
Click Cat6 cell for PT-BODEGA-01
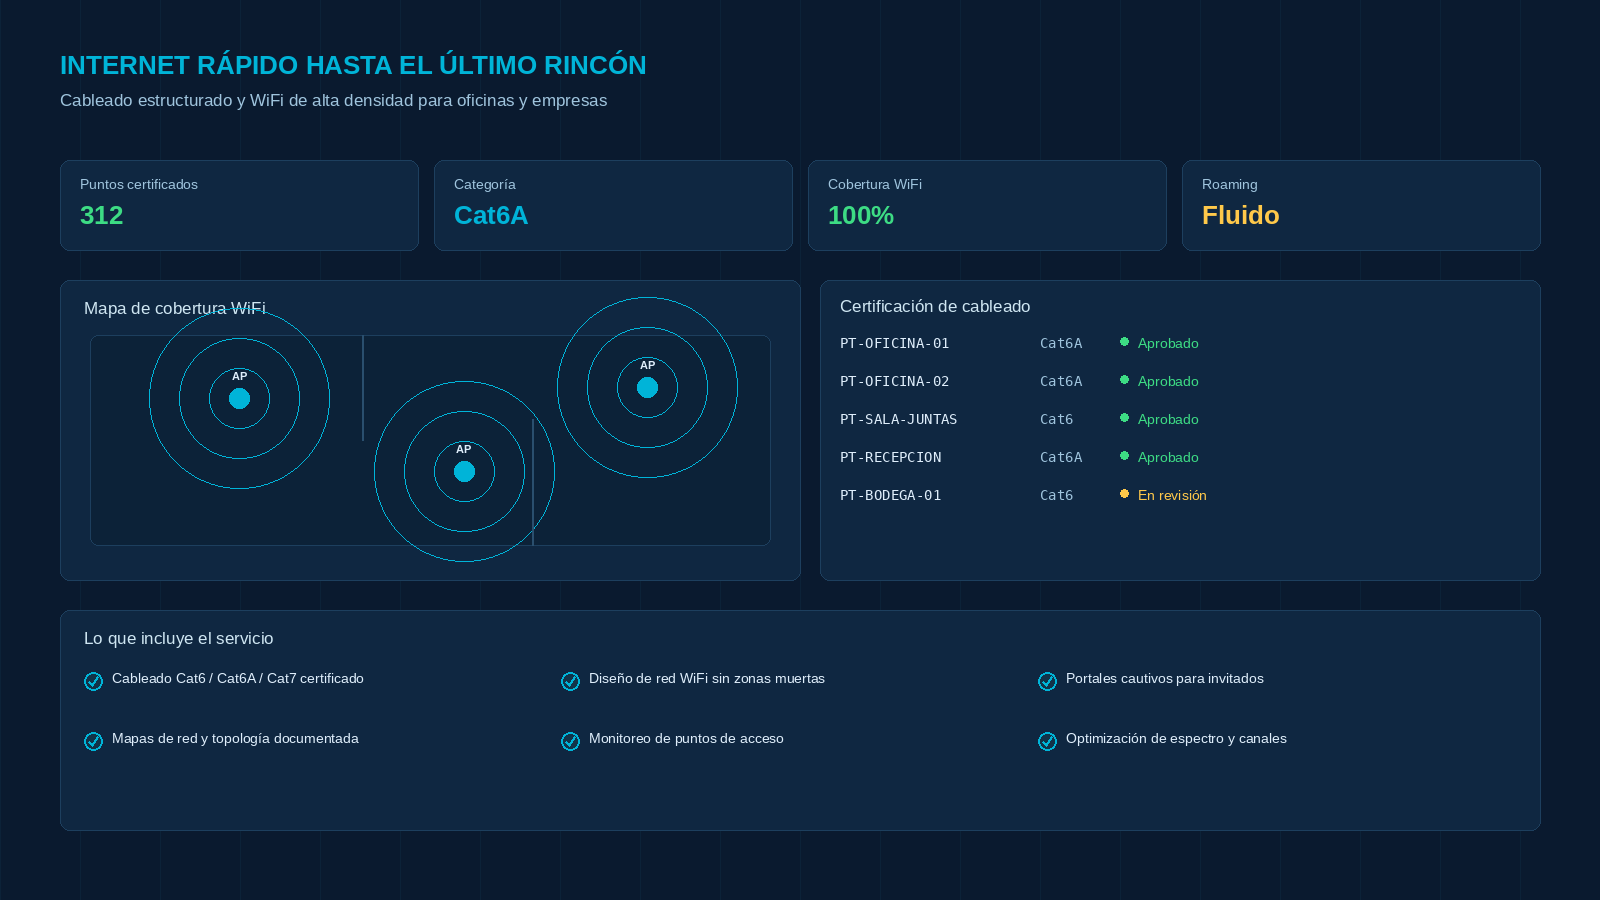[1057, 495]
